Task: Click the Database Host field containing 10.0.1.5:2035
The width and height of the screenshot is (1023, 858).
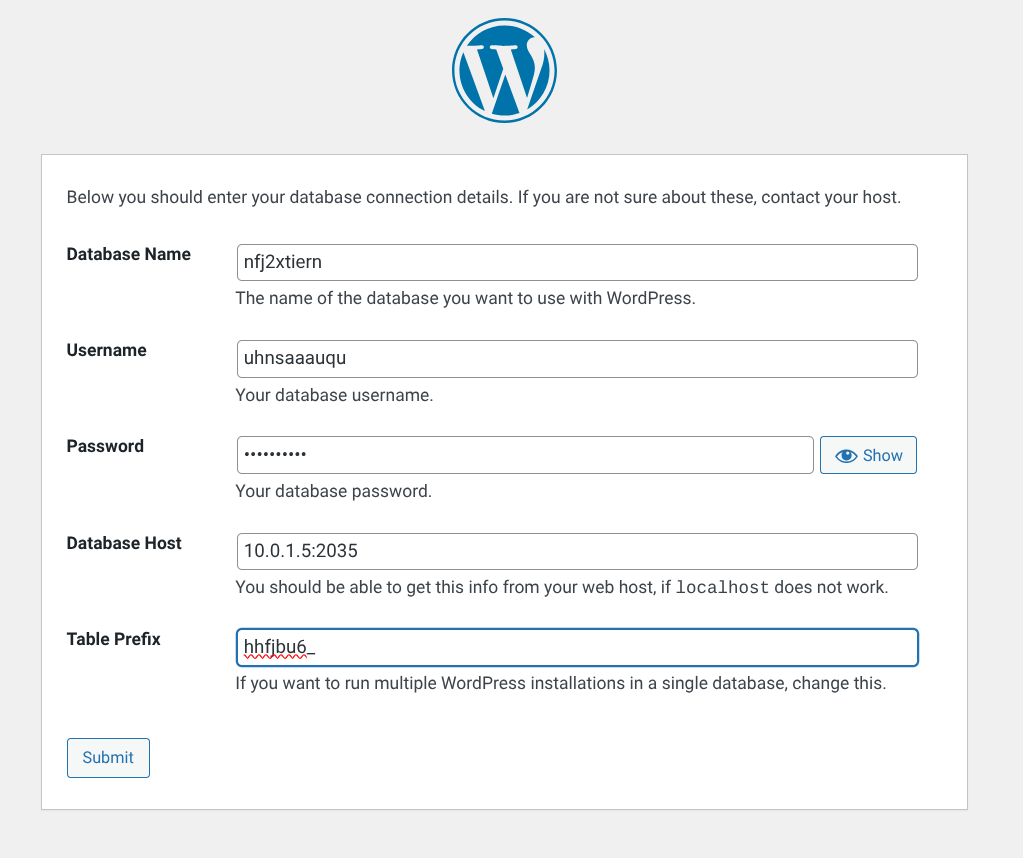Action: point(577,551)
